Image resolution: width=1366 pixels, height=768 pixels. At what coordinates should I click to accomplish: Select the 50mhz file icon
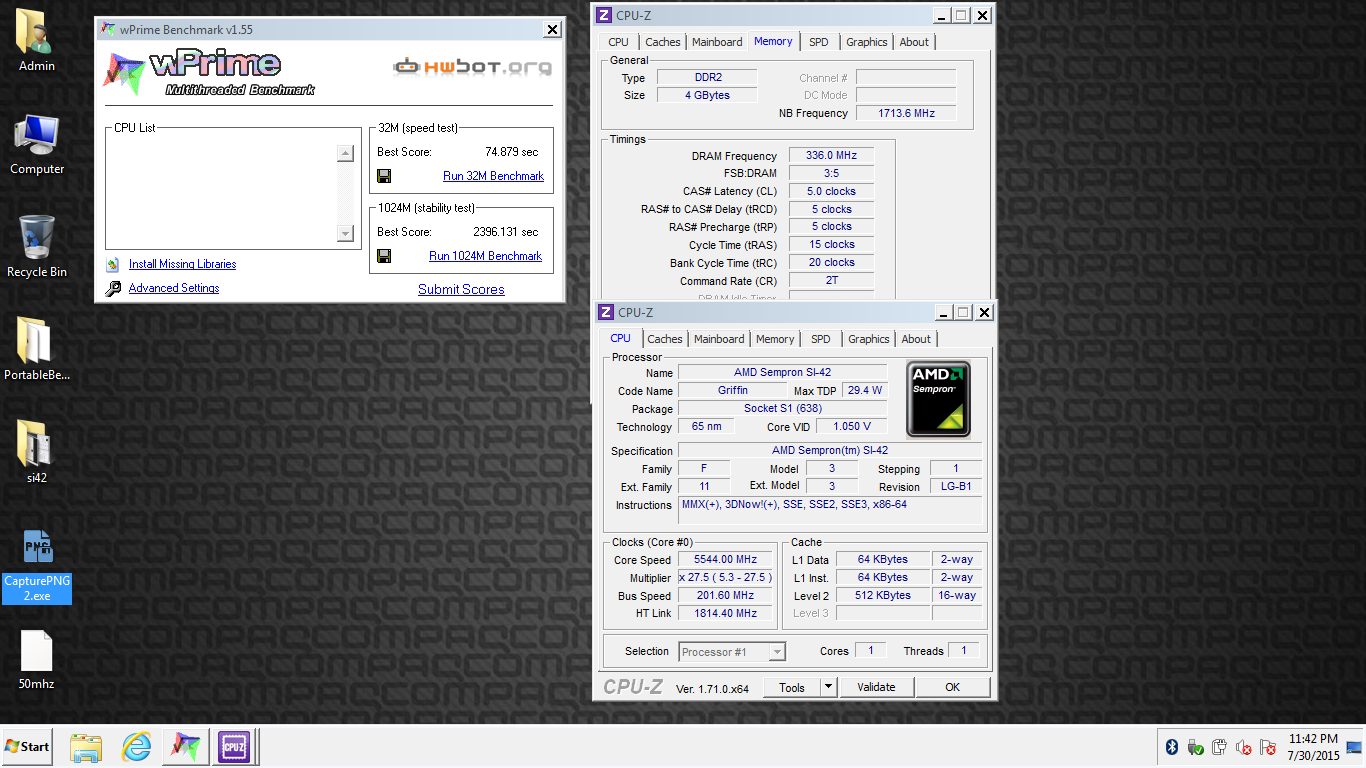(37, 660)
